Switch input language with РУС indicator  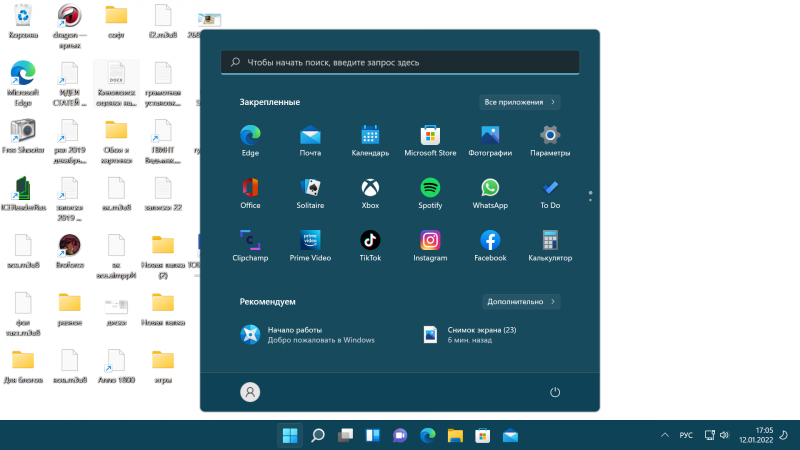686,436
